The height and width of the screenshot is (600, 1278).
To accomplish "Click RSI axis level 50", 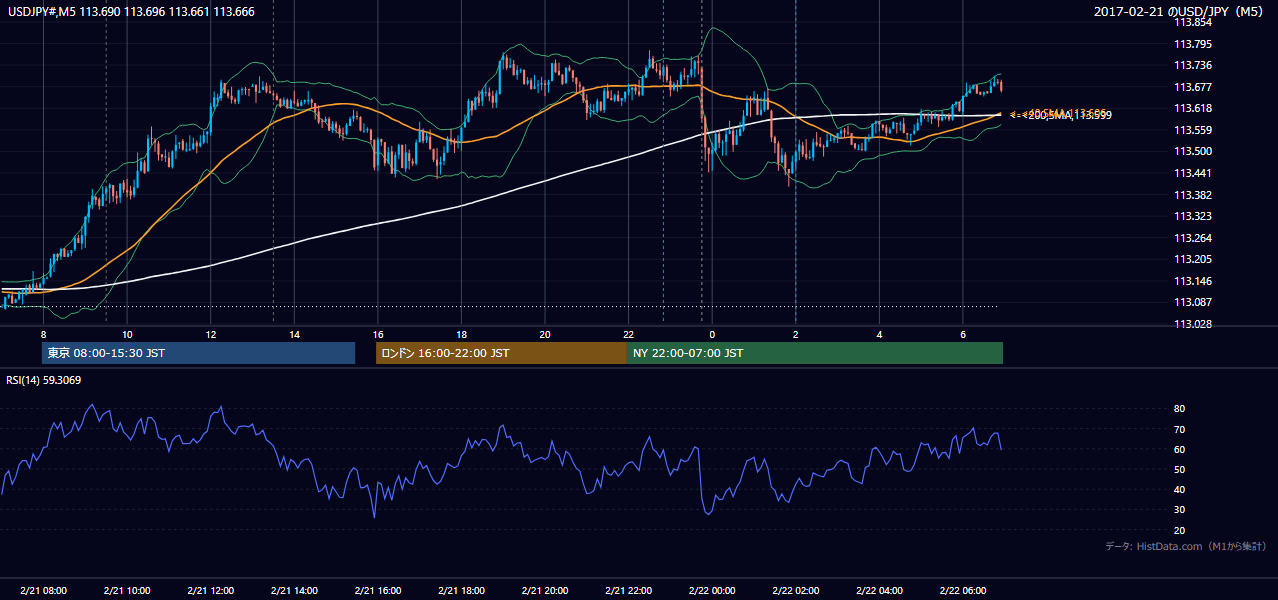I will [1179, 469].
